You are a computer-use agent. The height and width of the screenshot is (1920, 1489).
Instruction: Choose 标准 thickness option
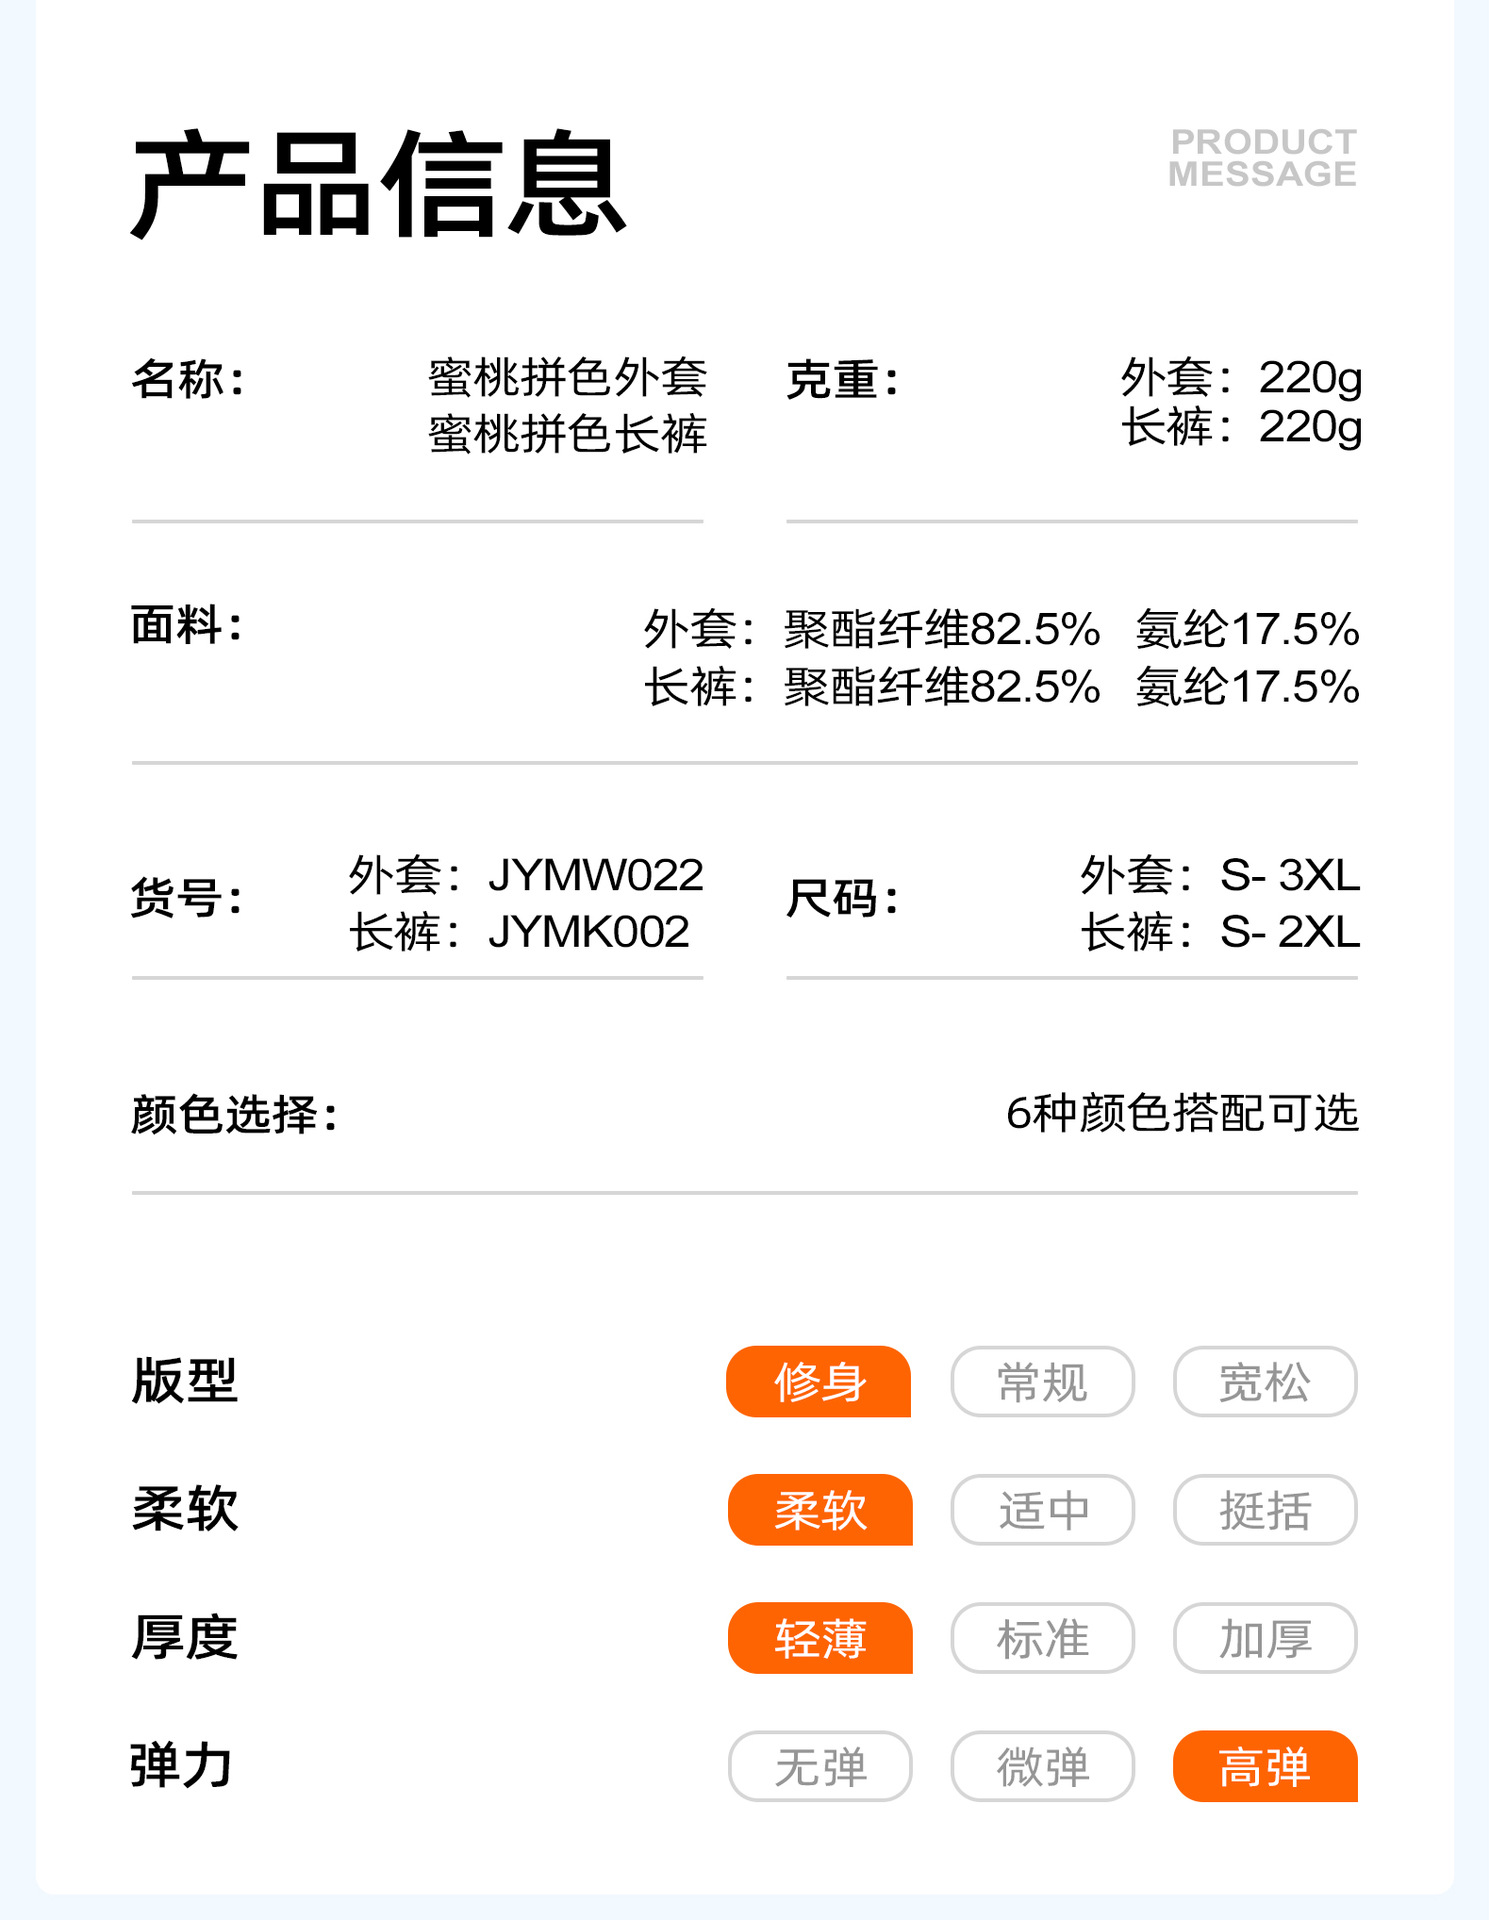1042,1638
